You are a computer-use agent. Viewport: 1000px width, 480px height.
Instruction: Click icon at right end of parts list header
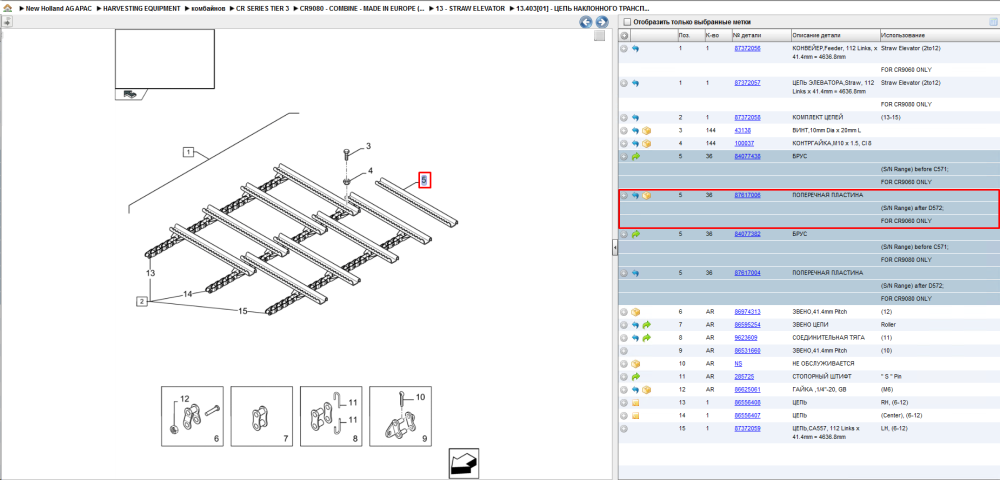tap(992, 22)
